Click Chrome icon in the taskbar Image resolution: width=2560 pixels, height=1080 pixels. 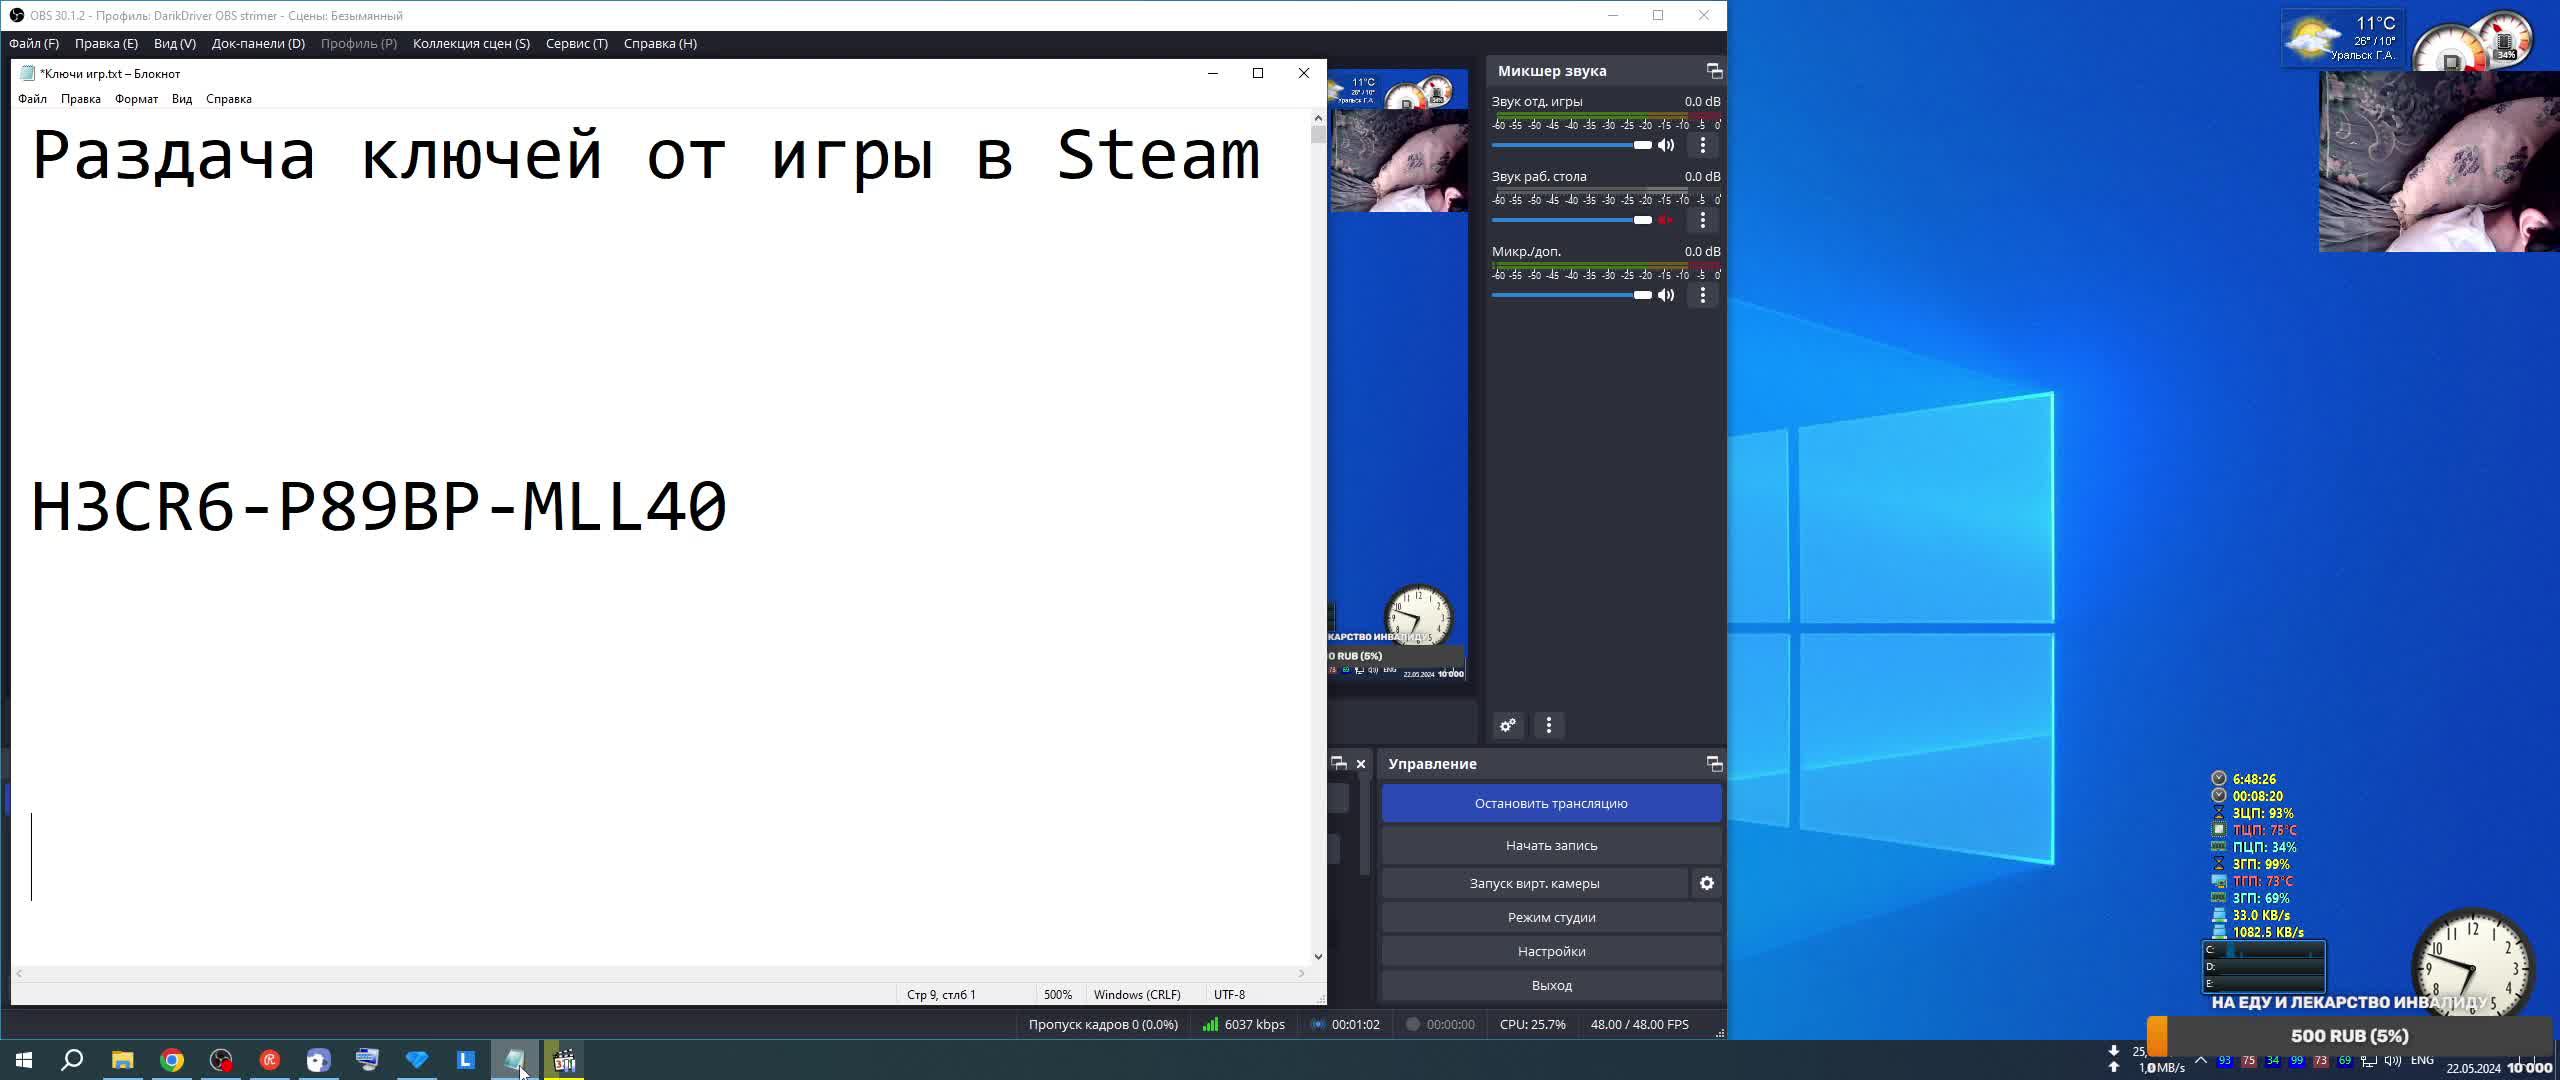click(172, 1060)
